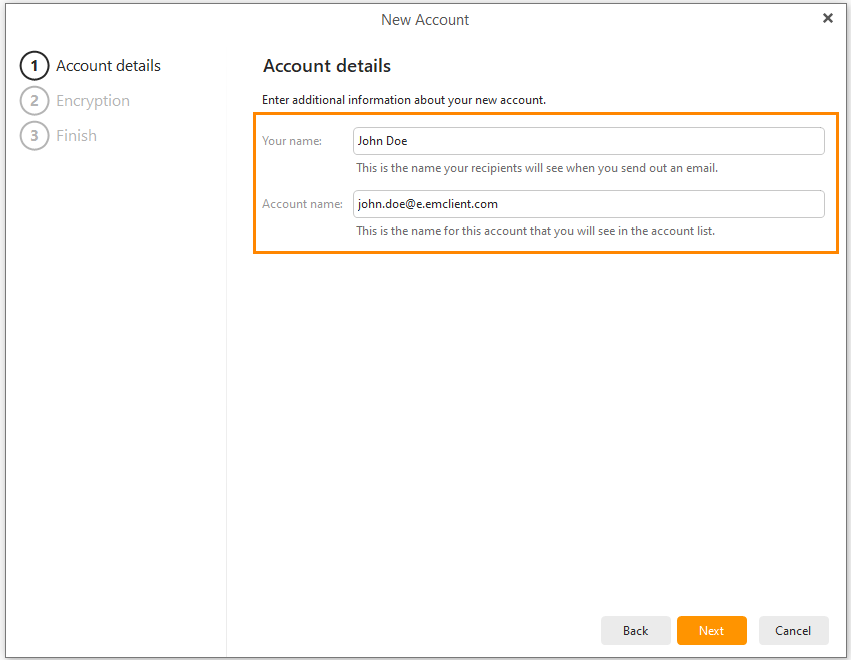
Task: Click the step 1 circle icon
Action: (34, 66)
